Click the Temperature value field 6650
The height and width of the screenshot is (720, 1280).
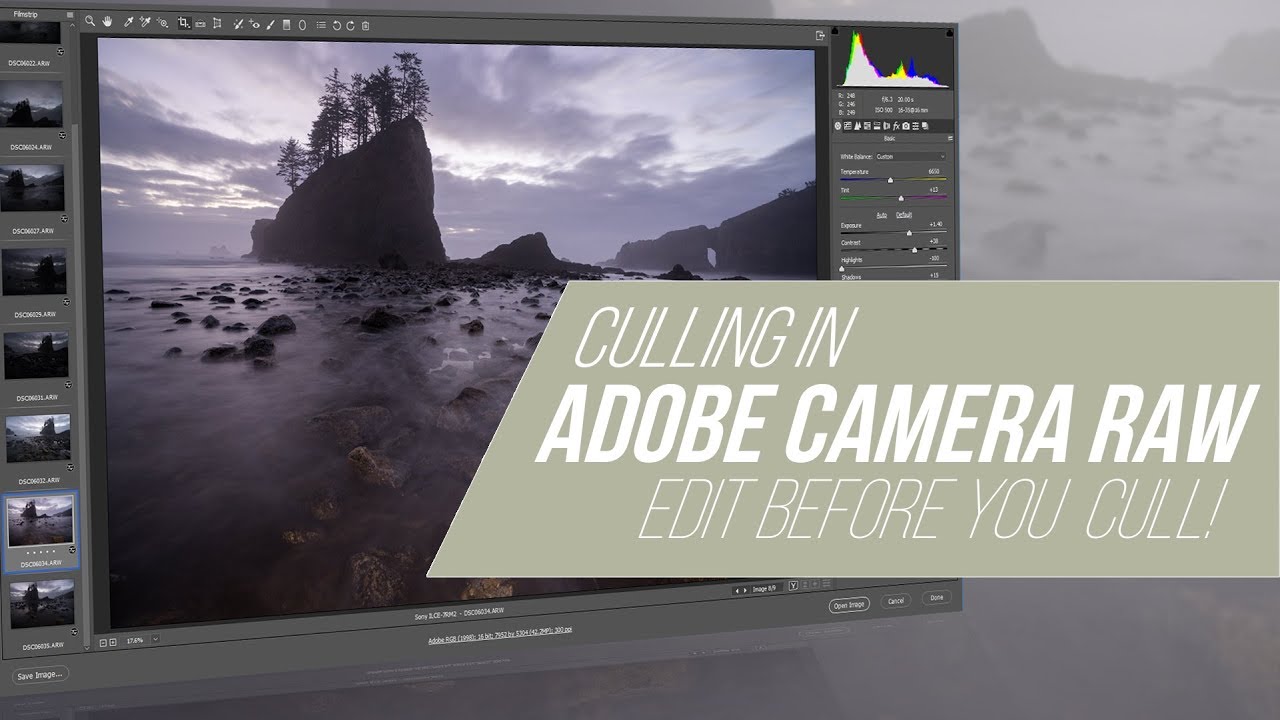coord(934,171)
